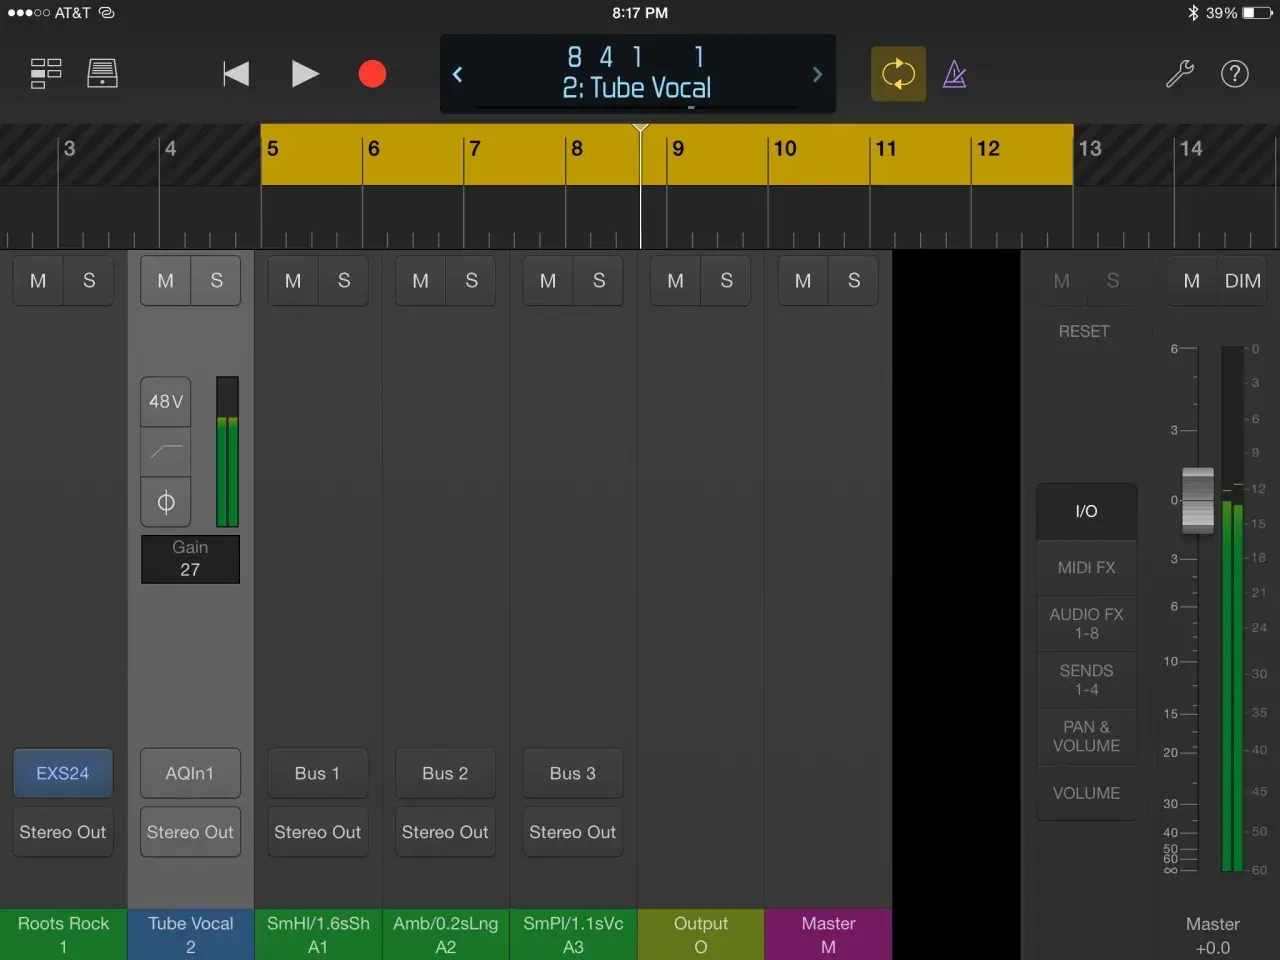Switch to MIDI FX view
1280x960 pixels.
click(1086, 567)
